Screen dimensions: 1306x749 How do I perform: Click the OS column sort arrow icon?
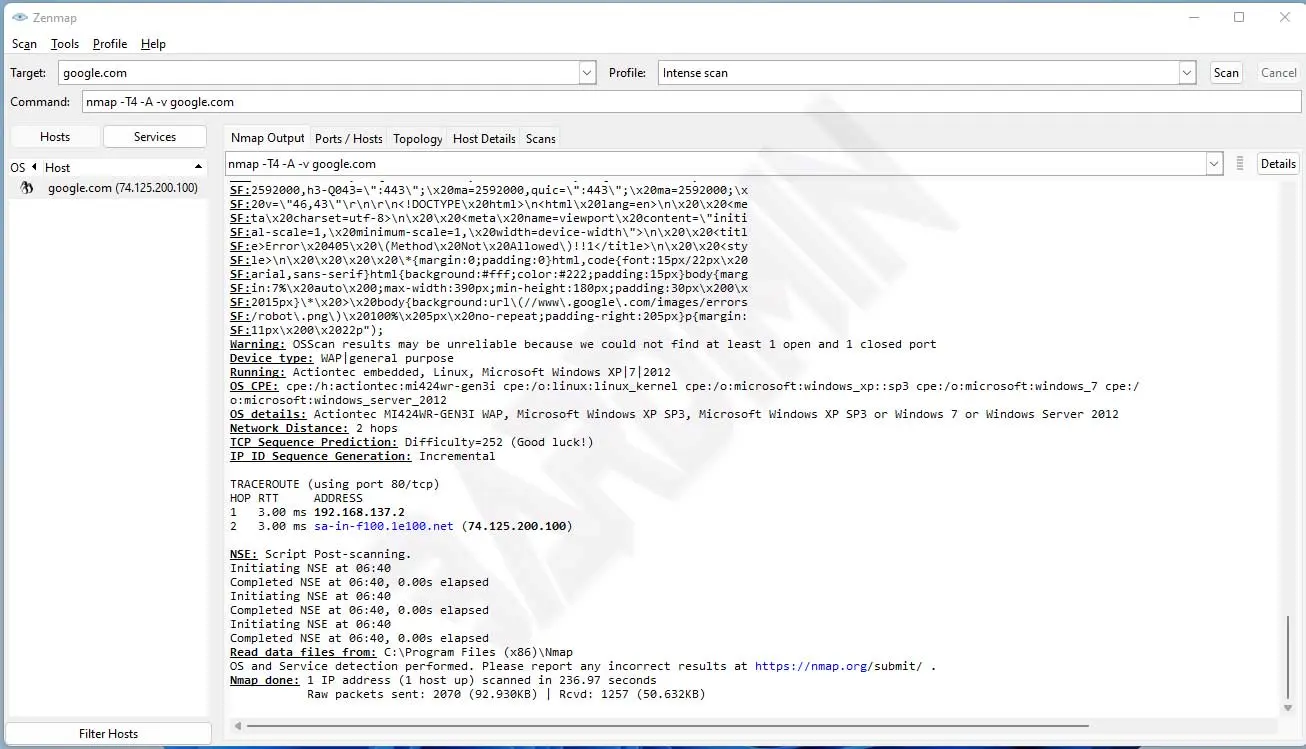(x=34, y=167)
